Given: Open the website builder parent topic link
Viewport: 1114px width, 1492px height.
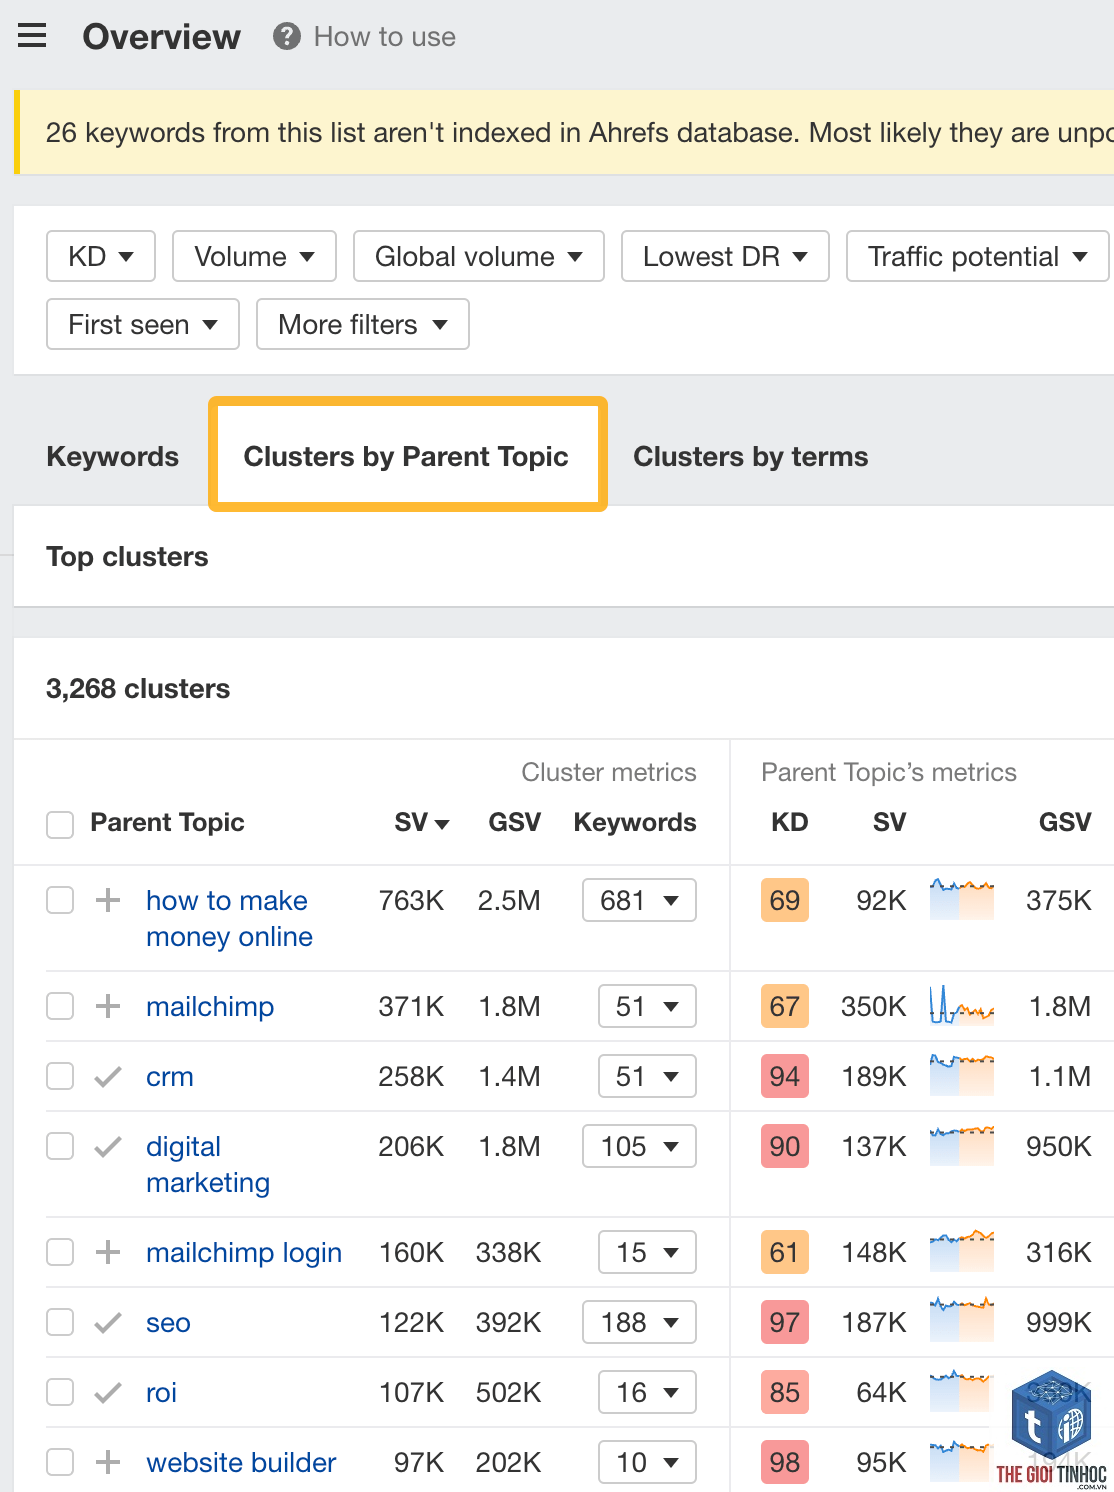Looking at the screenshot, I should [x=241, y=1462].
